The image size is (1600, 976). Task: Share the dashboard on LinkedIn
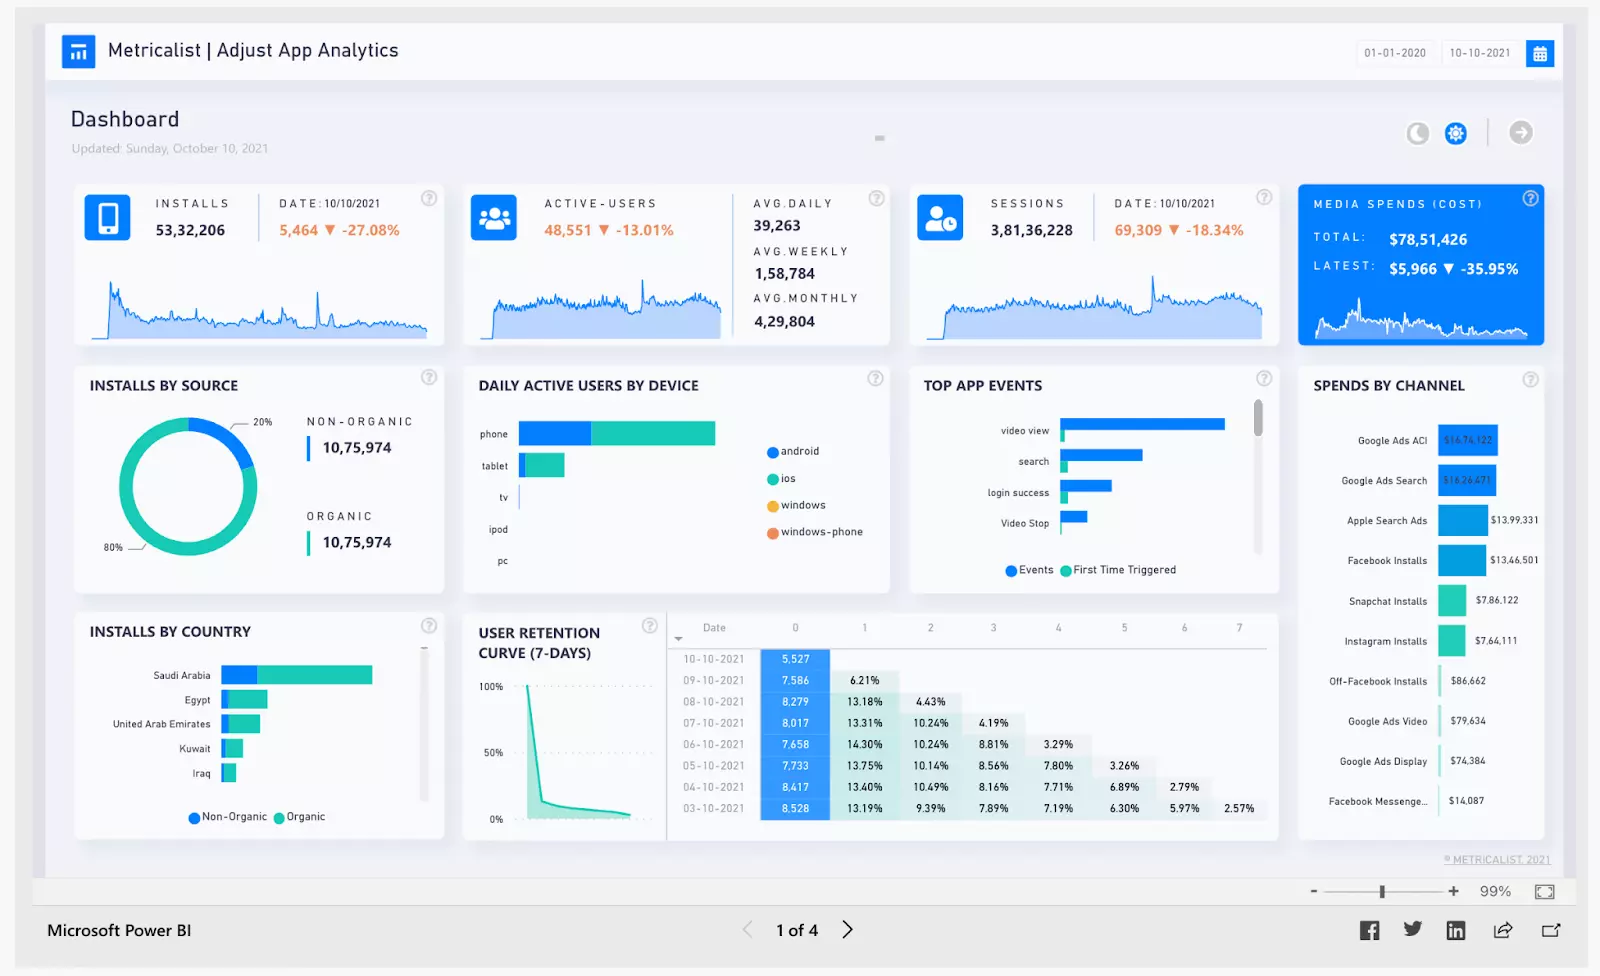pos(1456,929)
